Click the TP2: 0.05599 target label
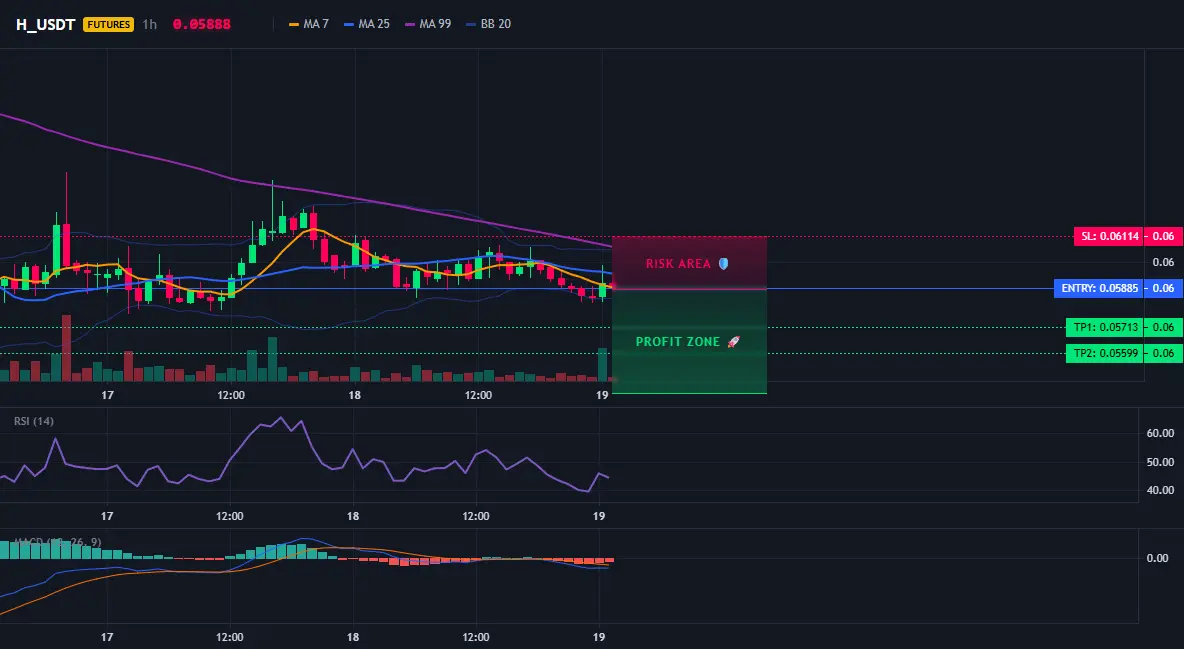 (1105, 353)
